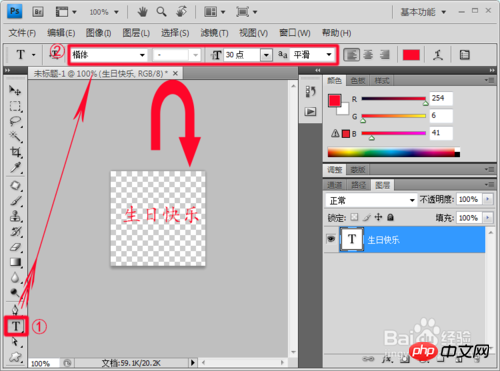Click the red text color swatch
This screenshot has height=371, width=500.
[411, 55]
